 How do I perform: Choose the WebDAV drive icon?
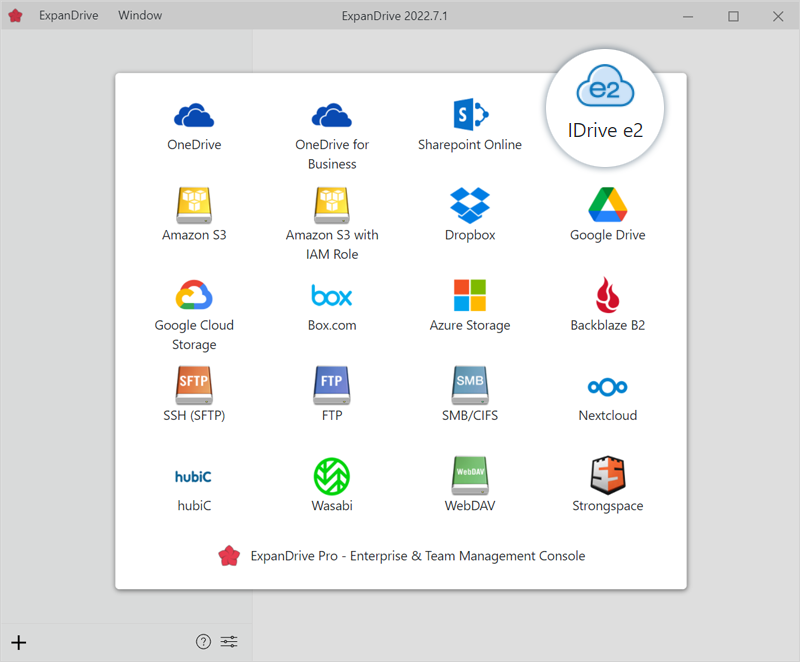click(x=470, y=475)
